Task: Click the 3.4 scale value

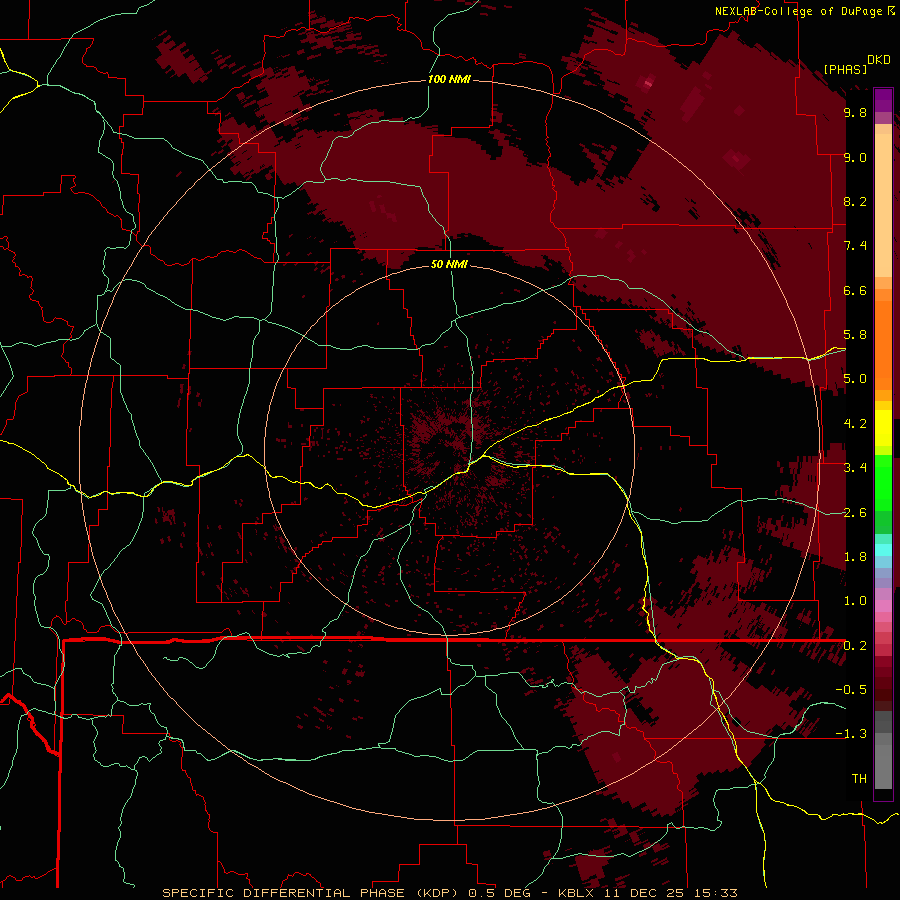Action: coord(855,468)
